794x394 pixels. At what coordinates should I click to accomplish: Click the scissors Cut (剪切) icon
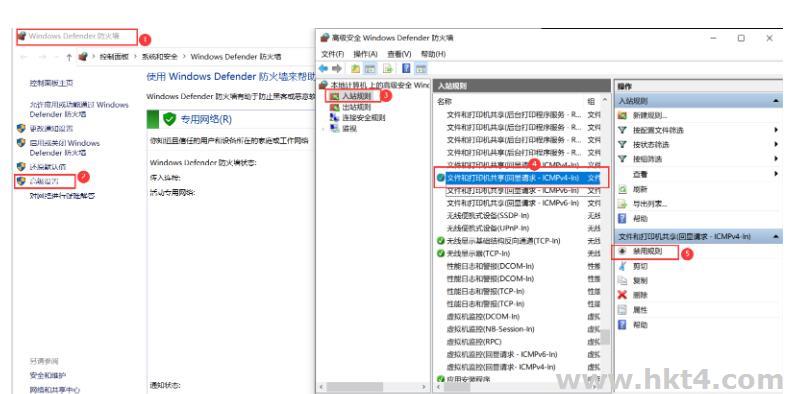click(x=623, y=266)
